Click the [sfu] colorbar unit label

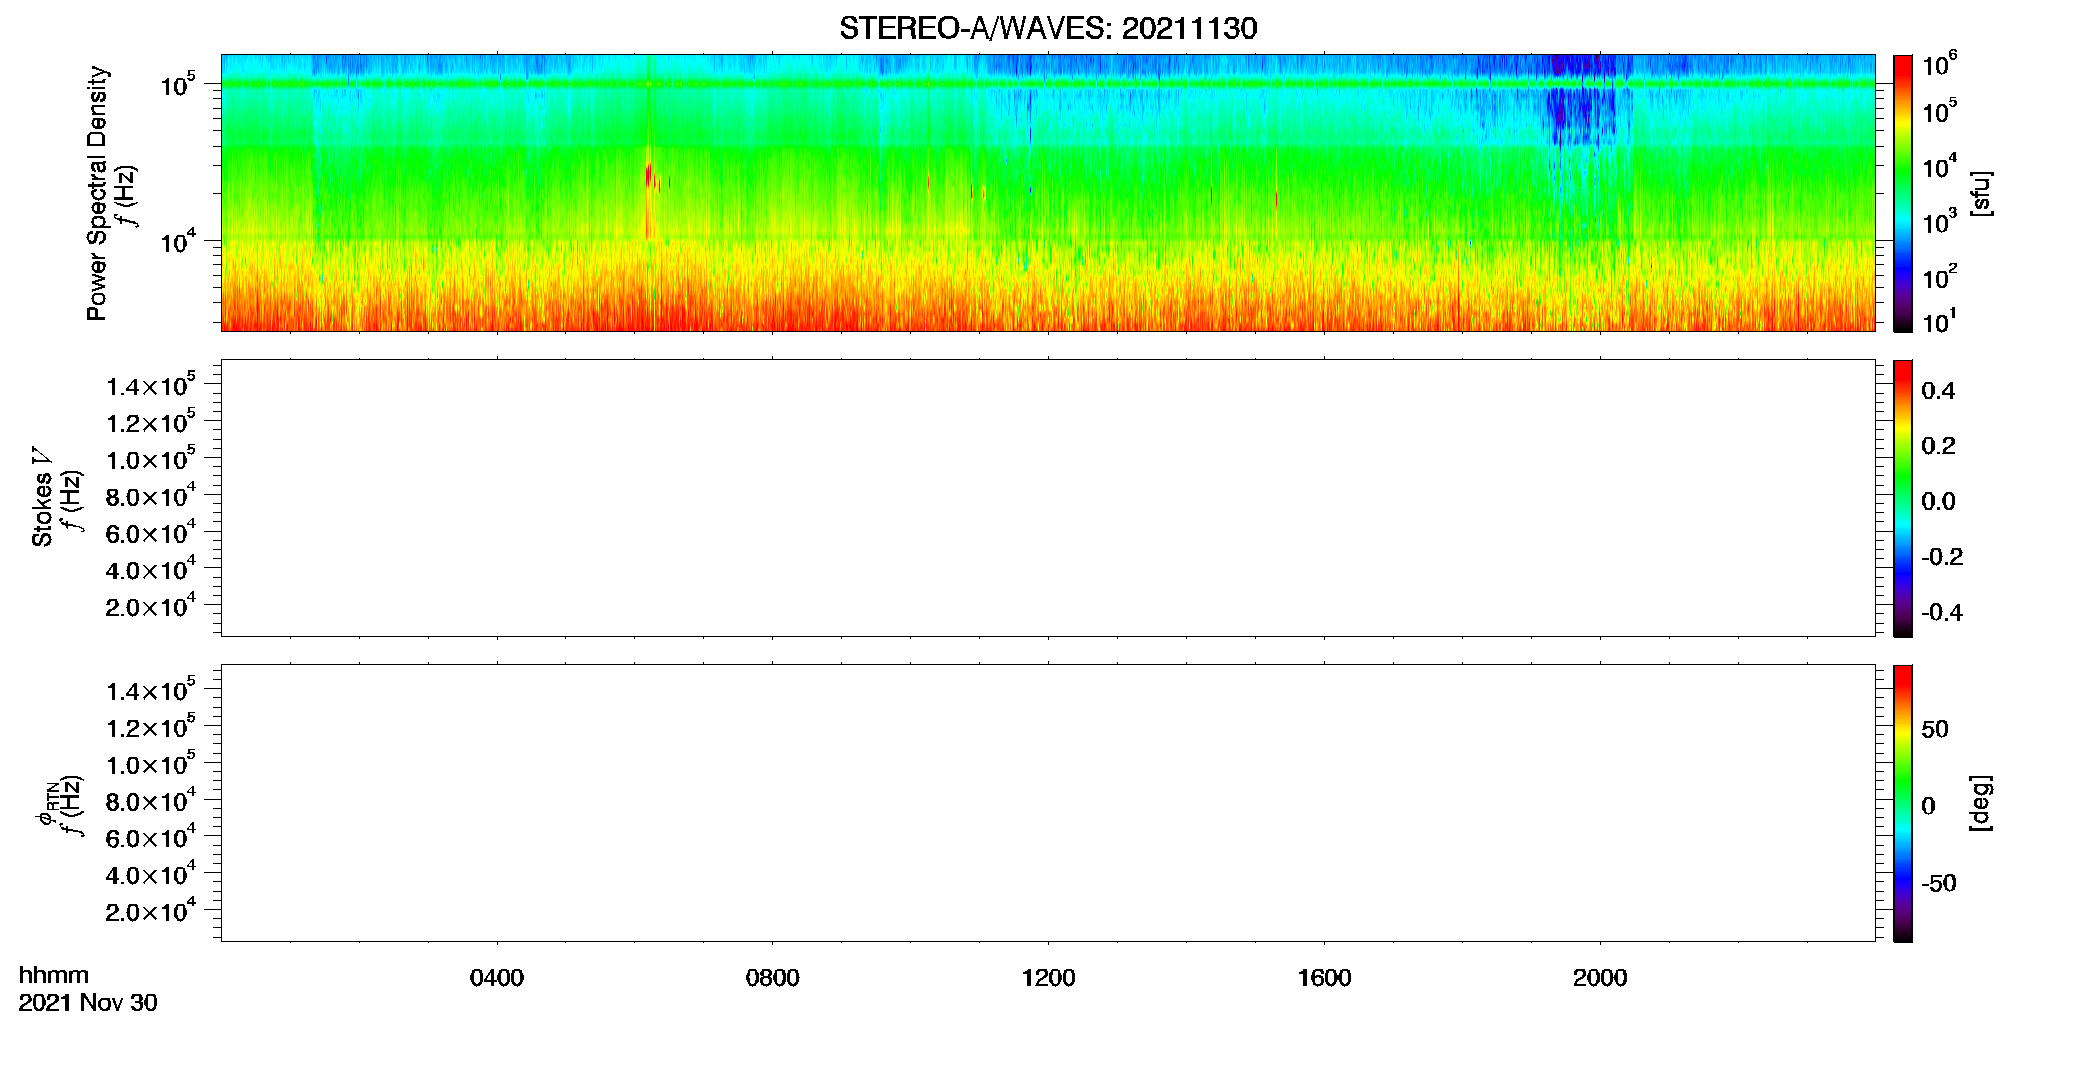coord(1981,193)
